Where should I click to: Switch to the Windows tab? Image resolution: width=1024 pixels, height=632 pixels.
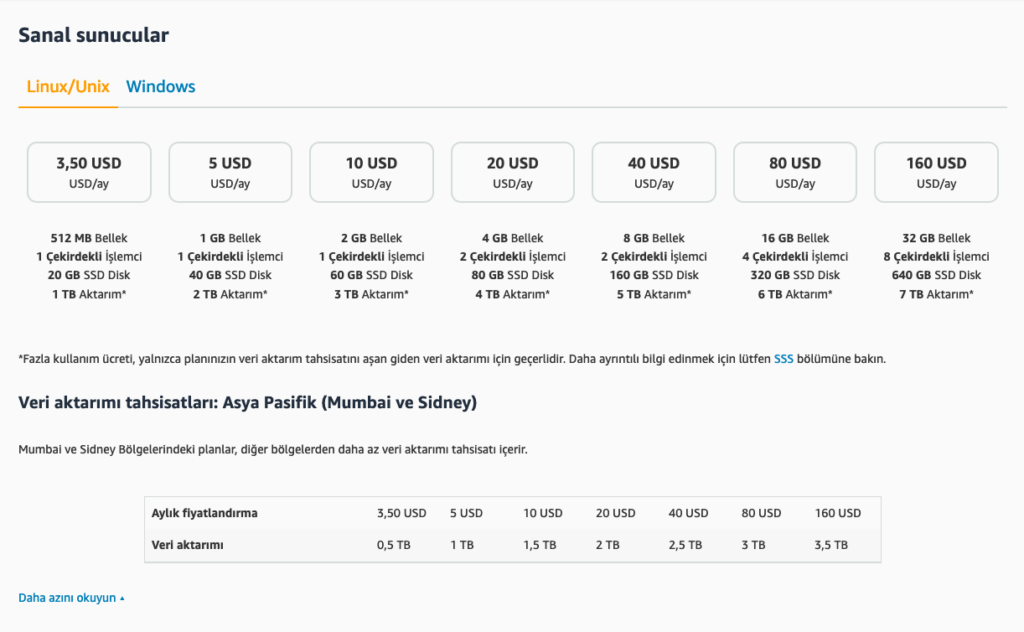click(161, 87)
